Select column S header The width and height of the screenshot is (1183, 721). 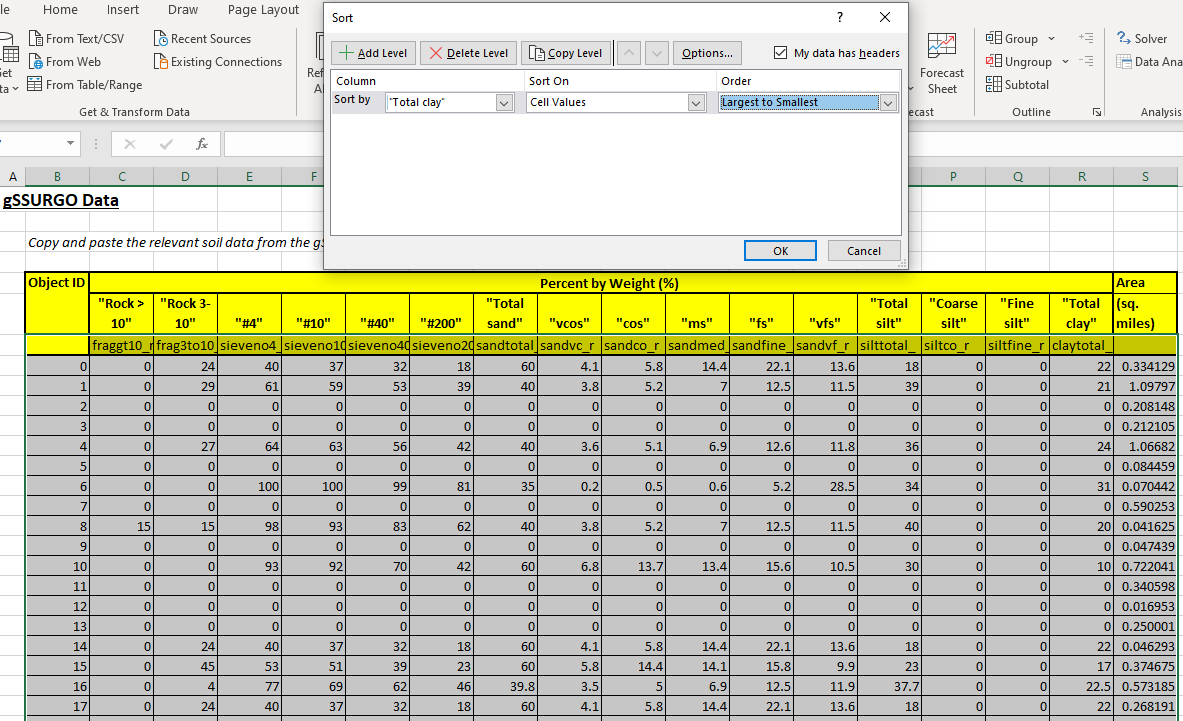pyautogui.click(x=1145, y=177)
